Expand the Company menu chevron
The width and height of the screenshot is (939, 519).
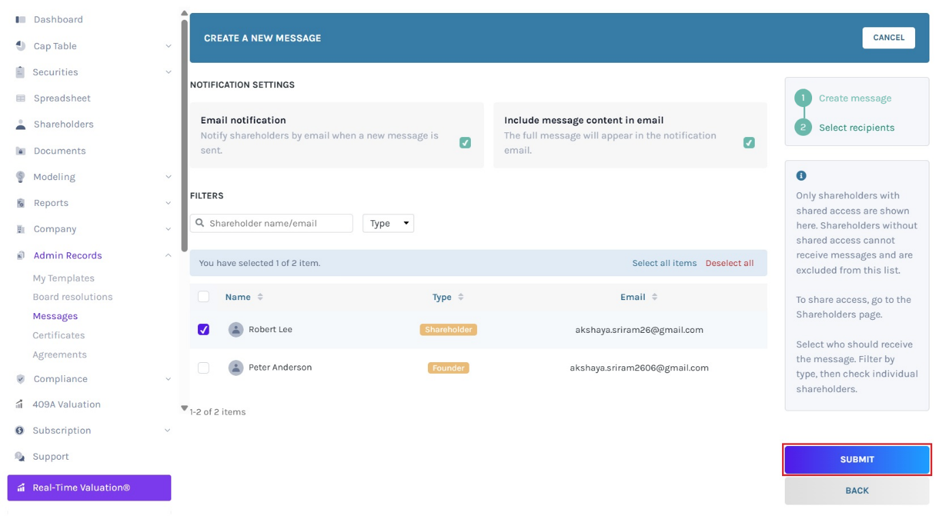168,229
